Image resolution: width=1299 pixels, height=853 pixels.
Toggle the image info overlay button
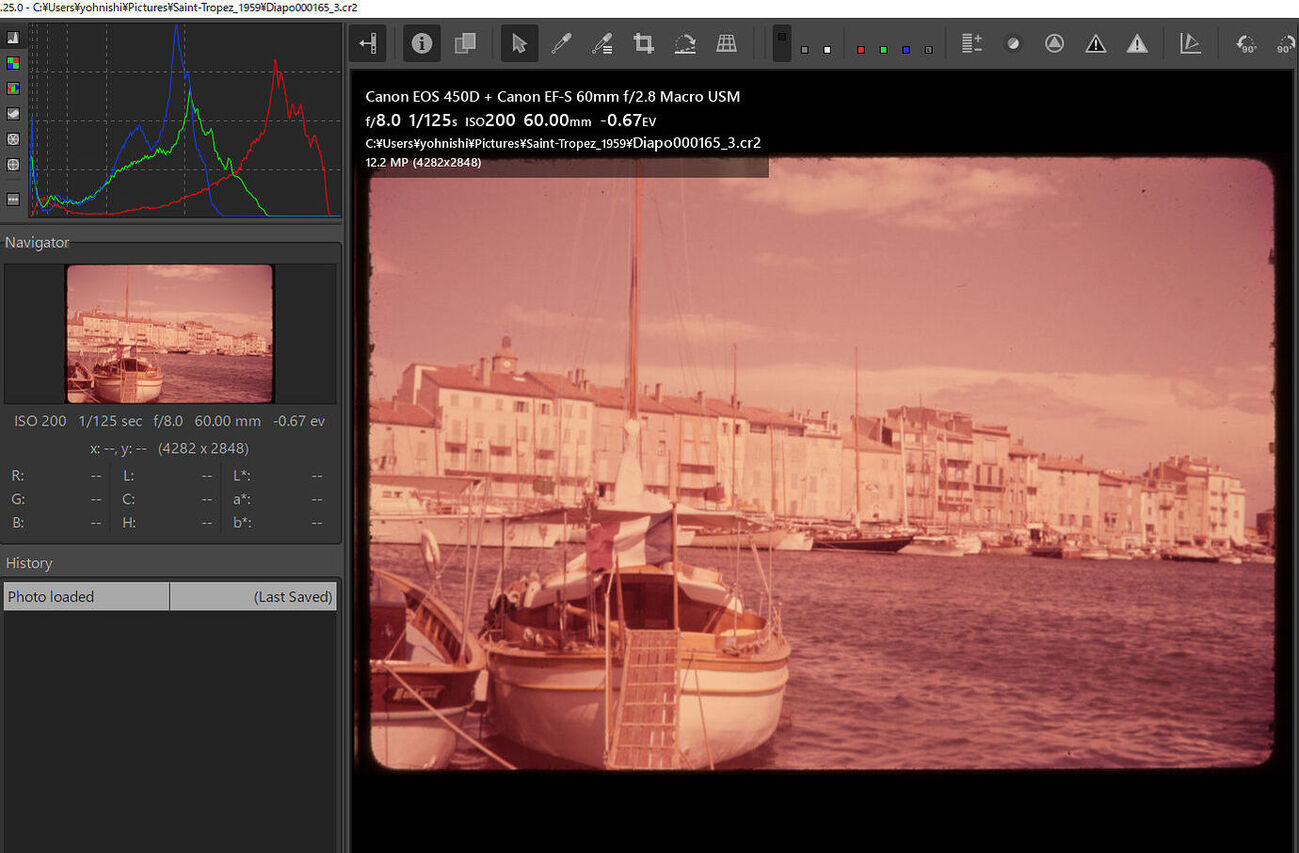click(x=422, y=43)
